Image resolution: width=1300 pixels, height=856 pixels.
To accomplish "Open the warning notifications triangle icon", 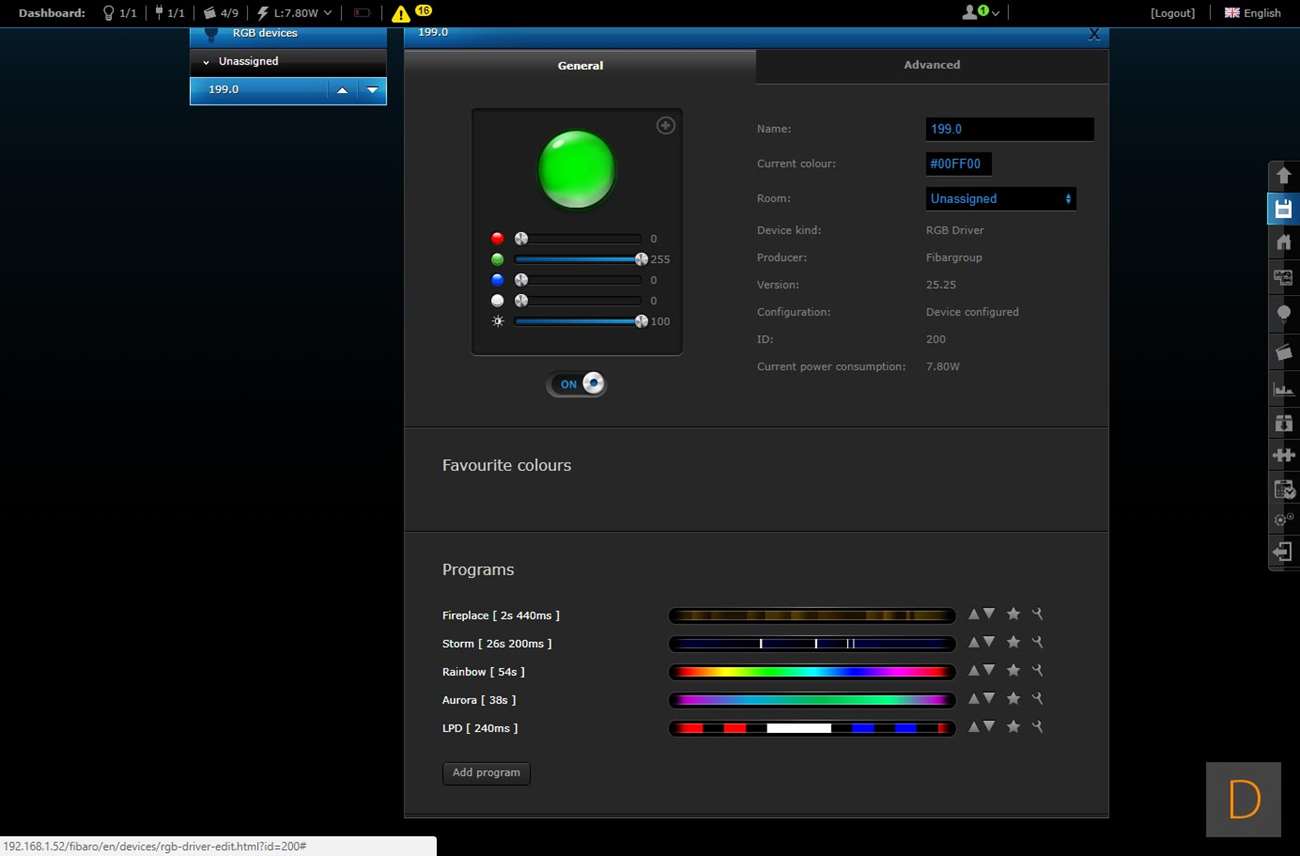I will 401,14.
